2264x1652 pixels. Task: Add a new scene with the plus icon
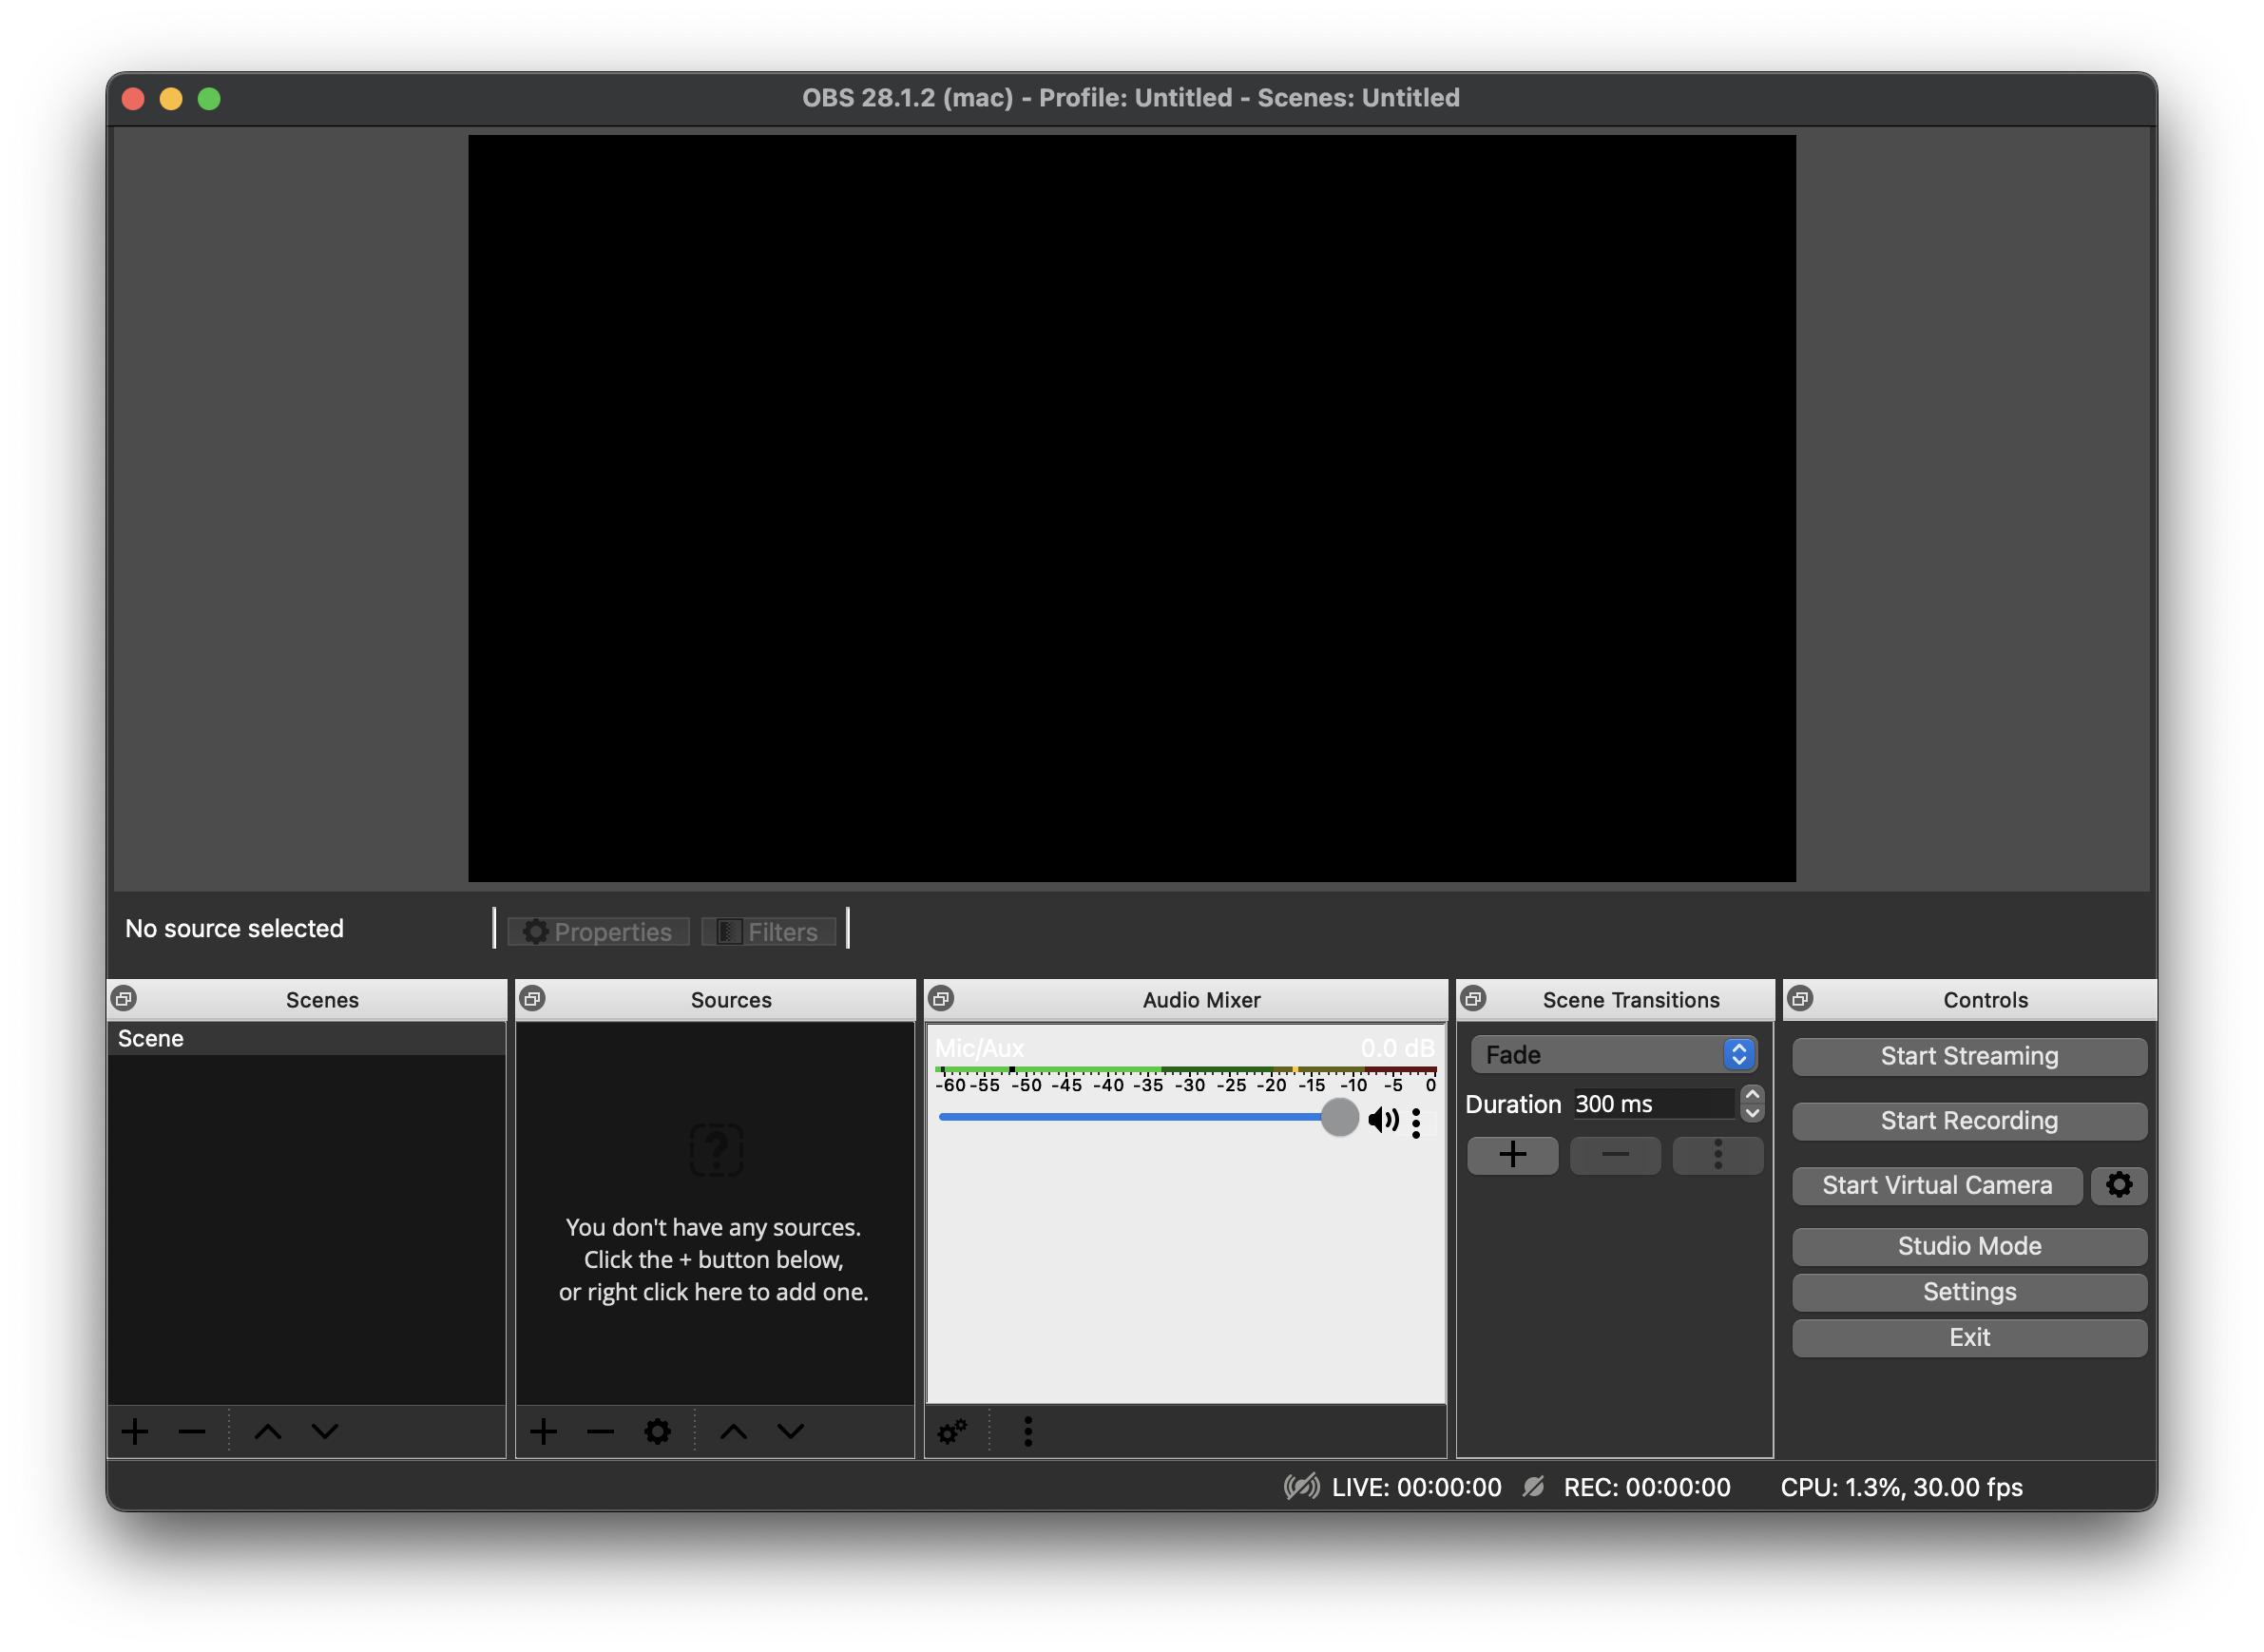pyautogui.click(x=135, y=1431)
